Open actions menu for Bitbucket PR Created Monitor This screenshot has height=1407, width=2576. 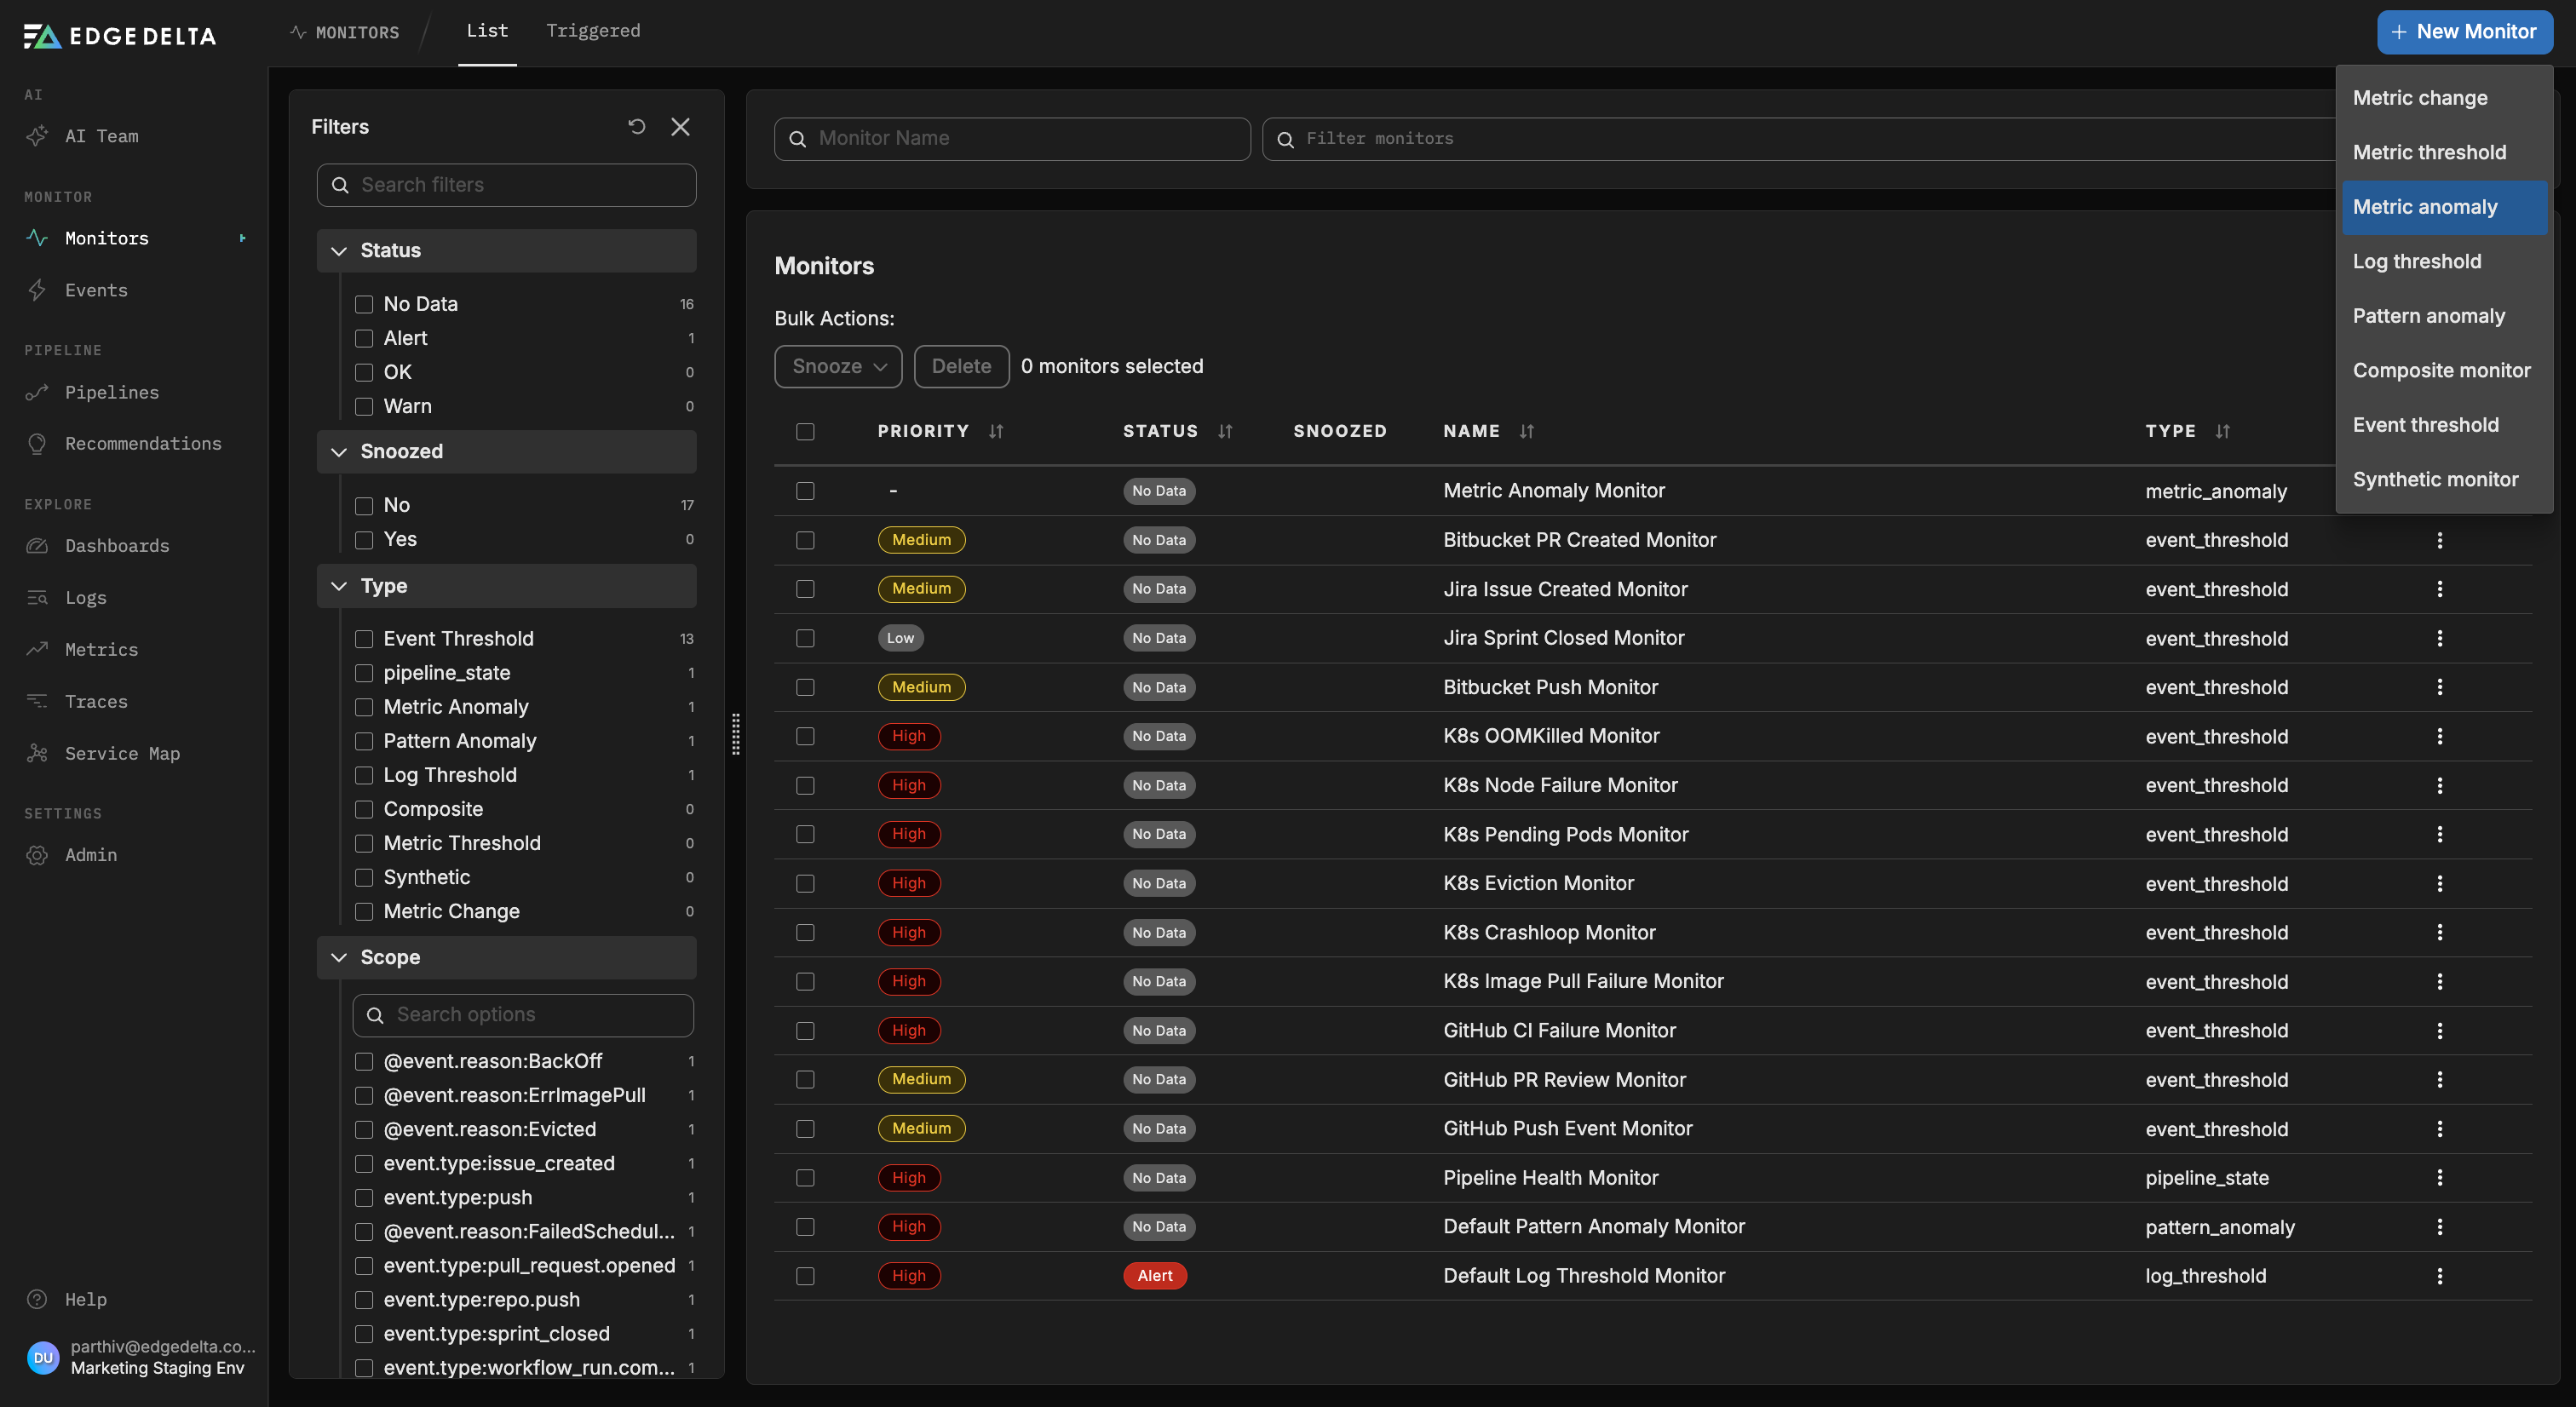2440,540
